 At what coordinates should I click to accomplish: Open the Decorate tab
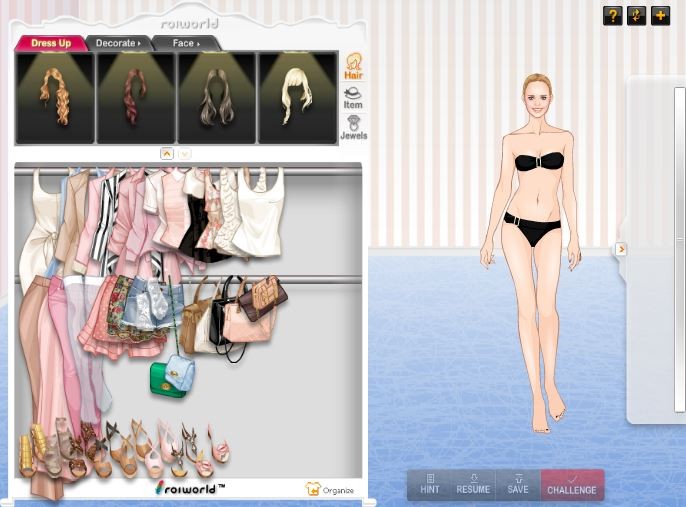(118, 43)
